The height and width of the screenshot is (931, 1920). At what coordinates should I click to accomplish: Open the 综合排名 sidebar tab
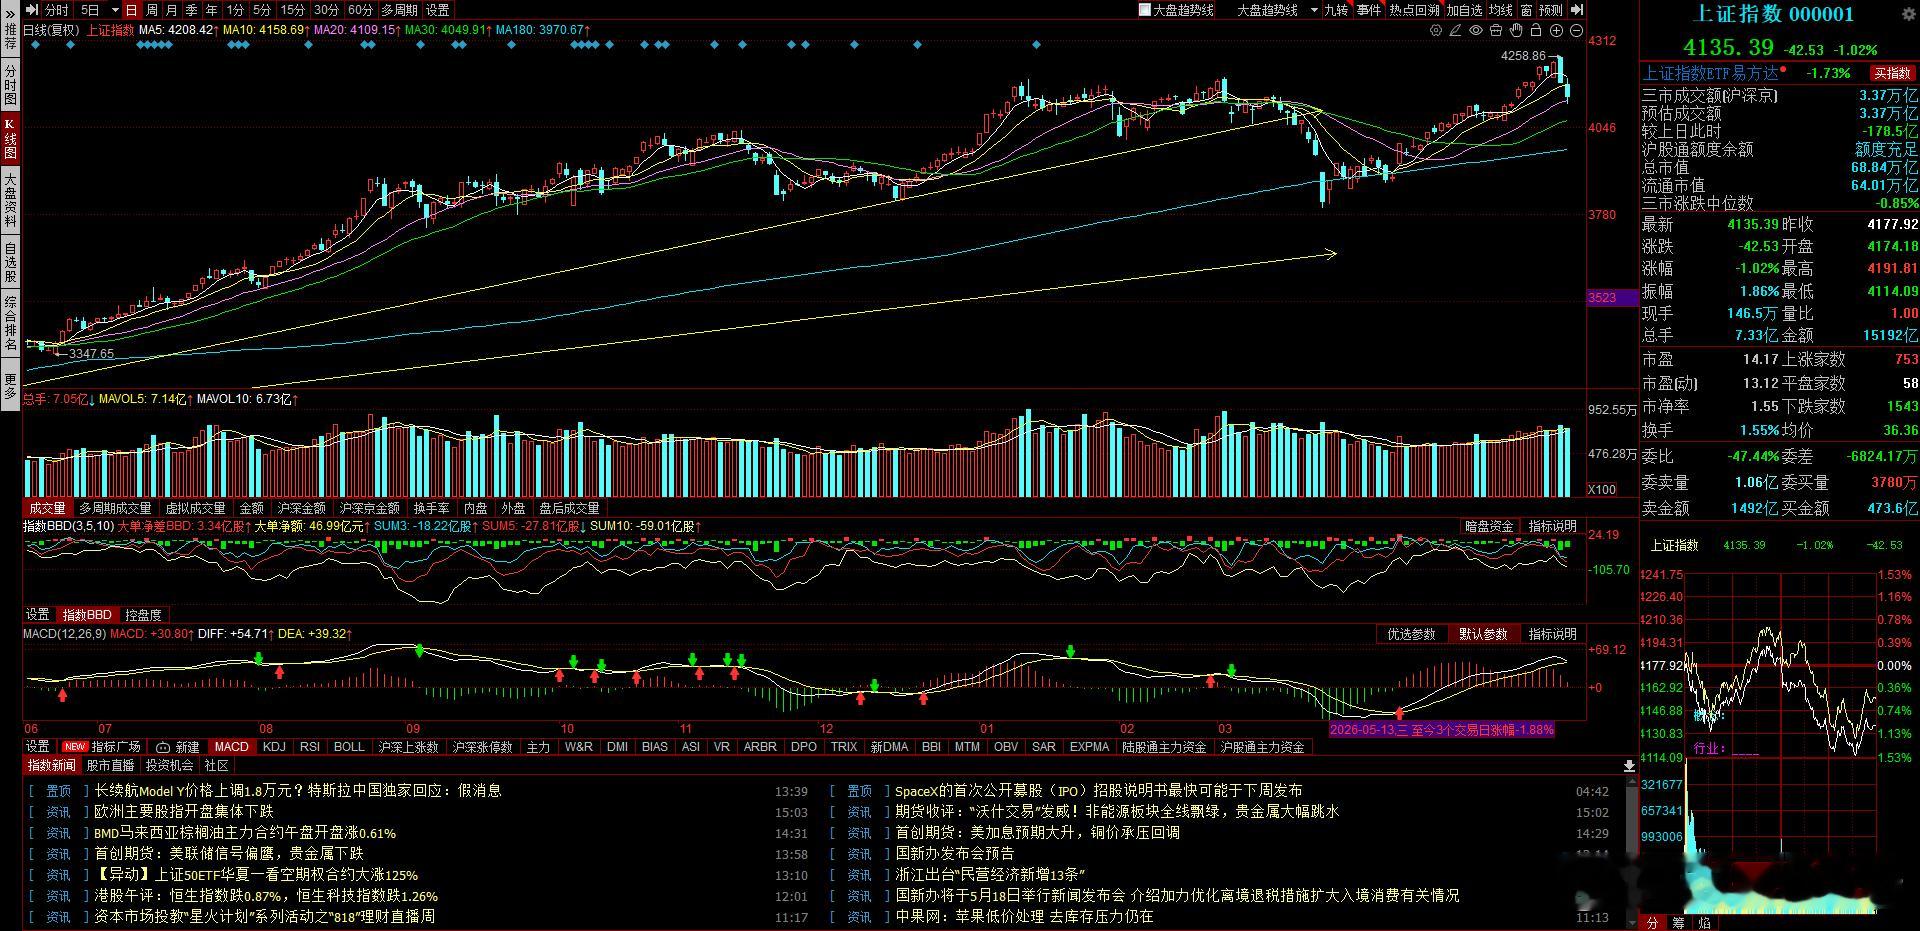[10, 324]
